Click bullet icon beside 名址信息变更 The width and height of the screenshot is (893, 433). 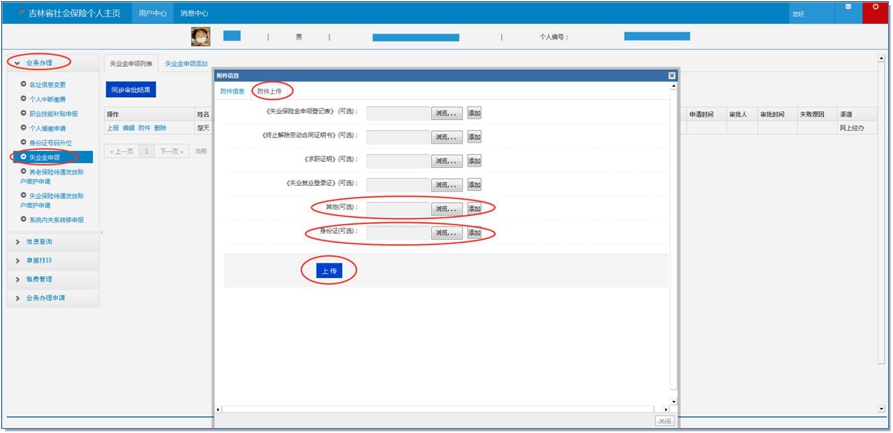click(x=23, y=84)
